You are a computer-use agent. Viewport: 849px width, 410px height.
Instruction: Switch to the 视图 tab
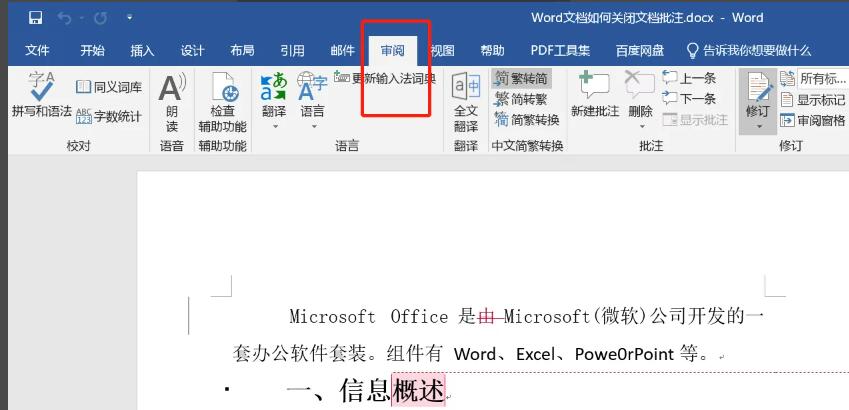click(x=442, y=51)
